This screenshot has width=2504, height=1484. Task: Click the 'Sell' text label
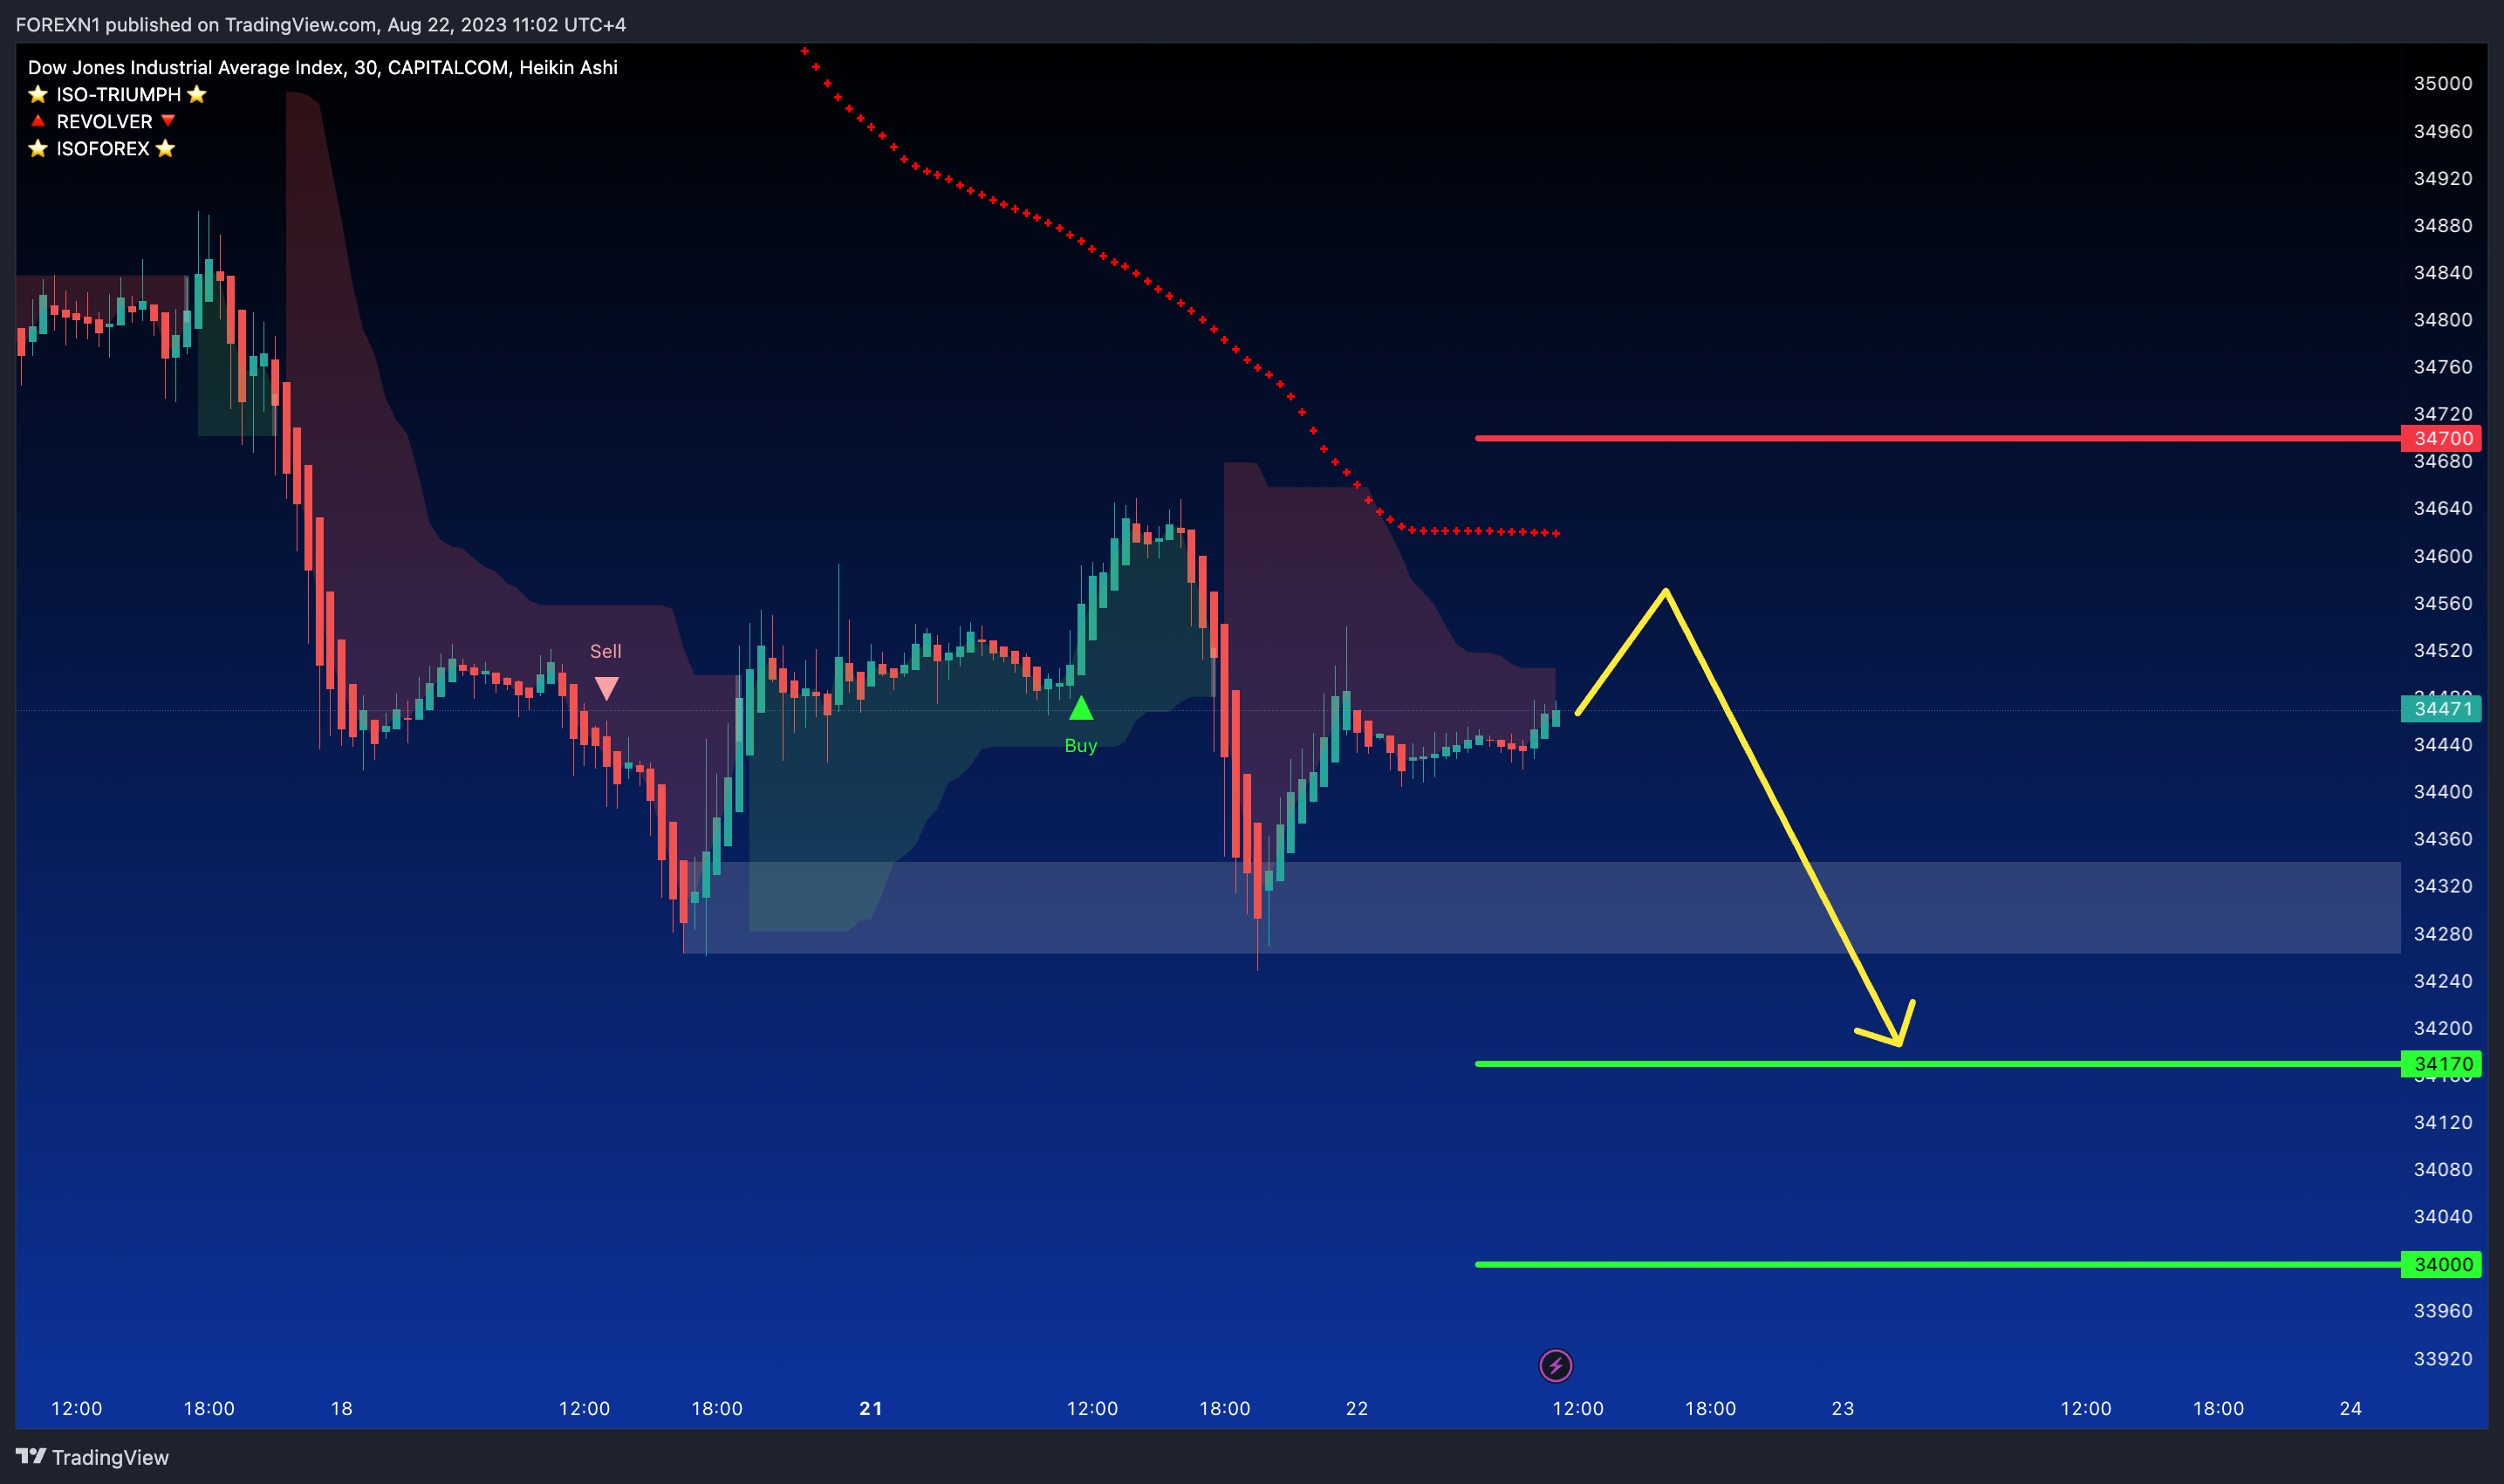coord(606,651)
